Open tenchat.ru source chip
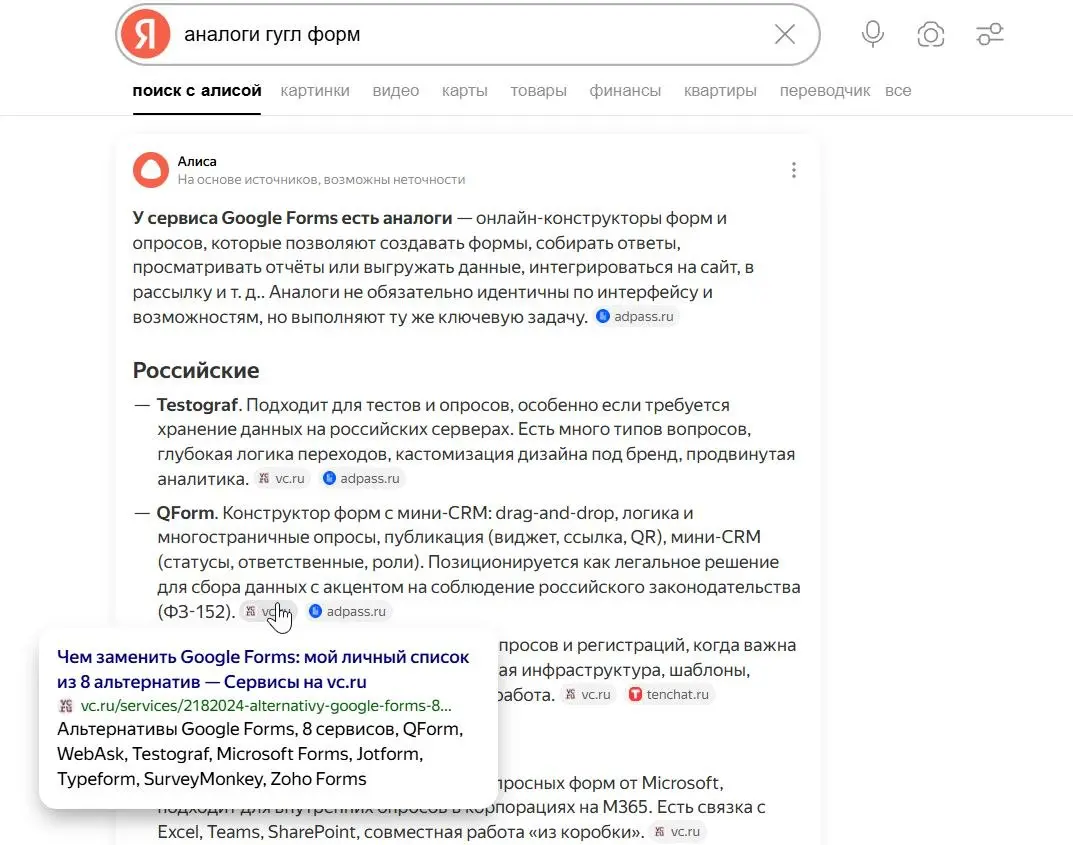 tap(670, 694)
